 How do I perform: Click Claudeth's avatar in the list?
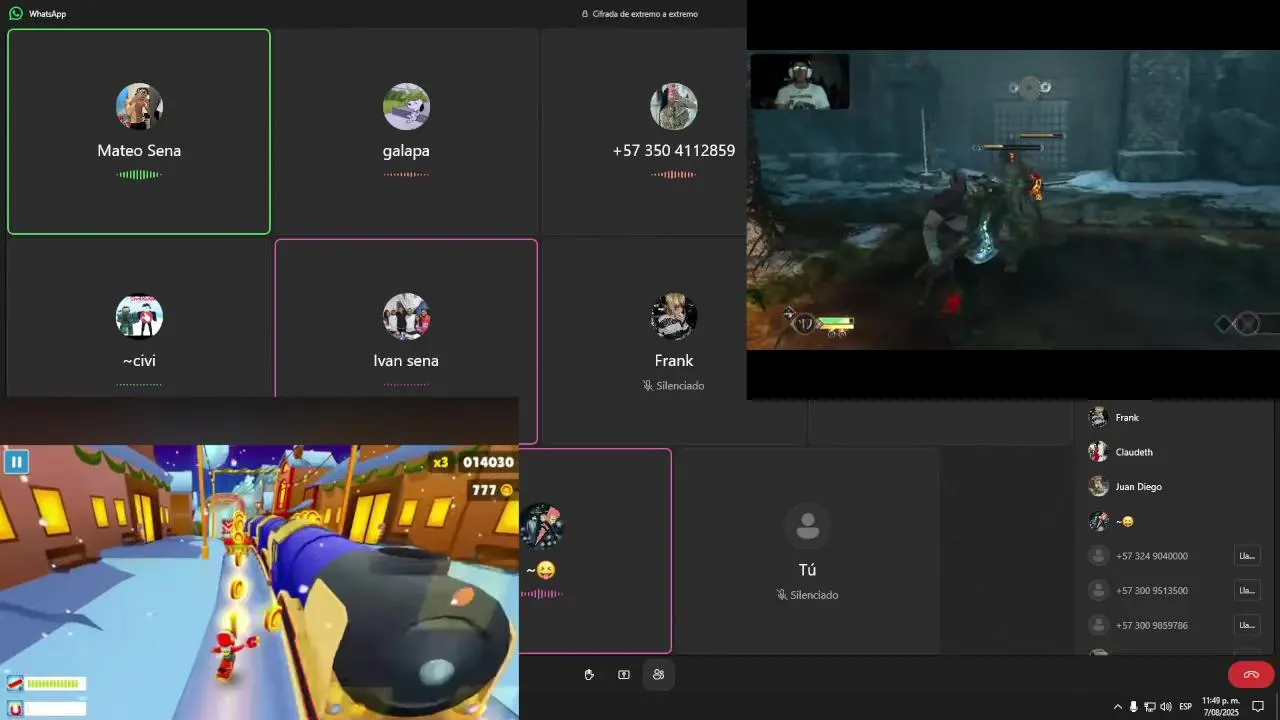(x=1098, y=452)
